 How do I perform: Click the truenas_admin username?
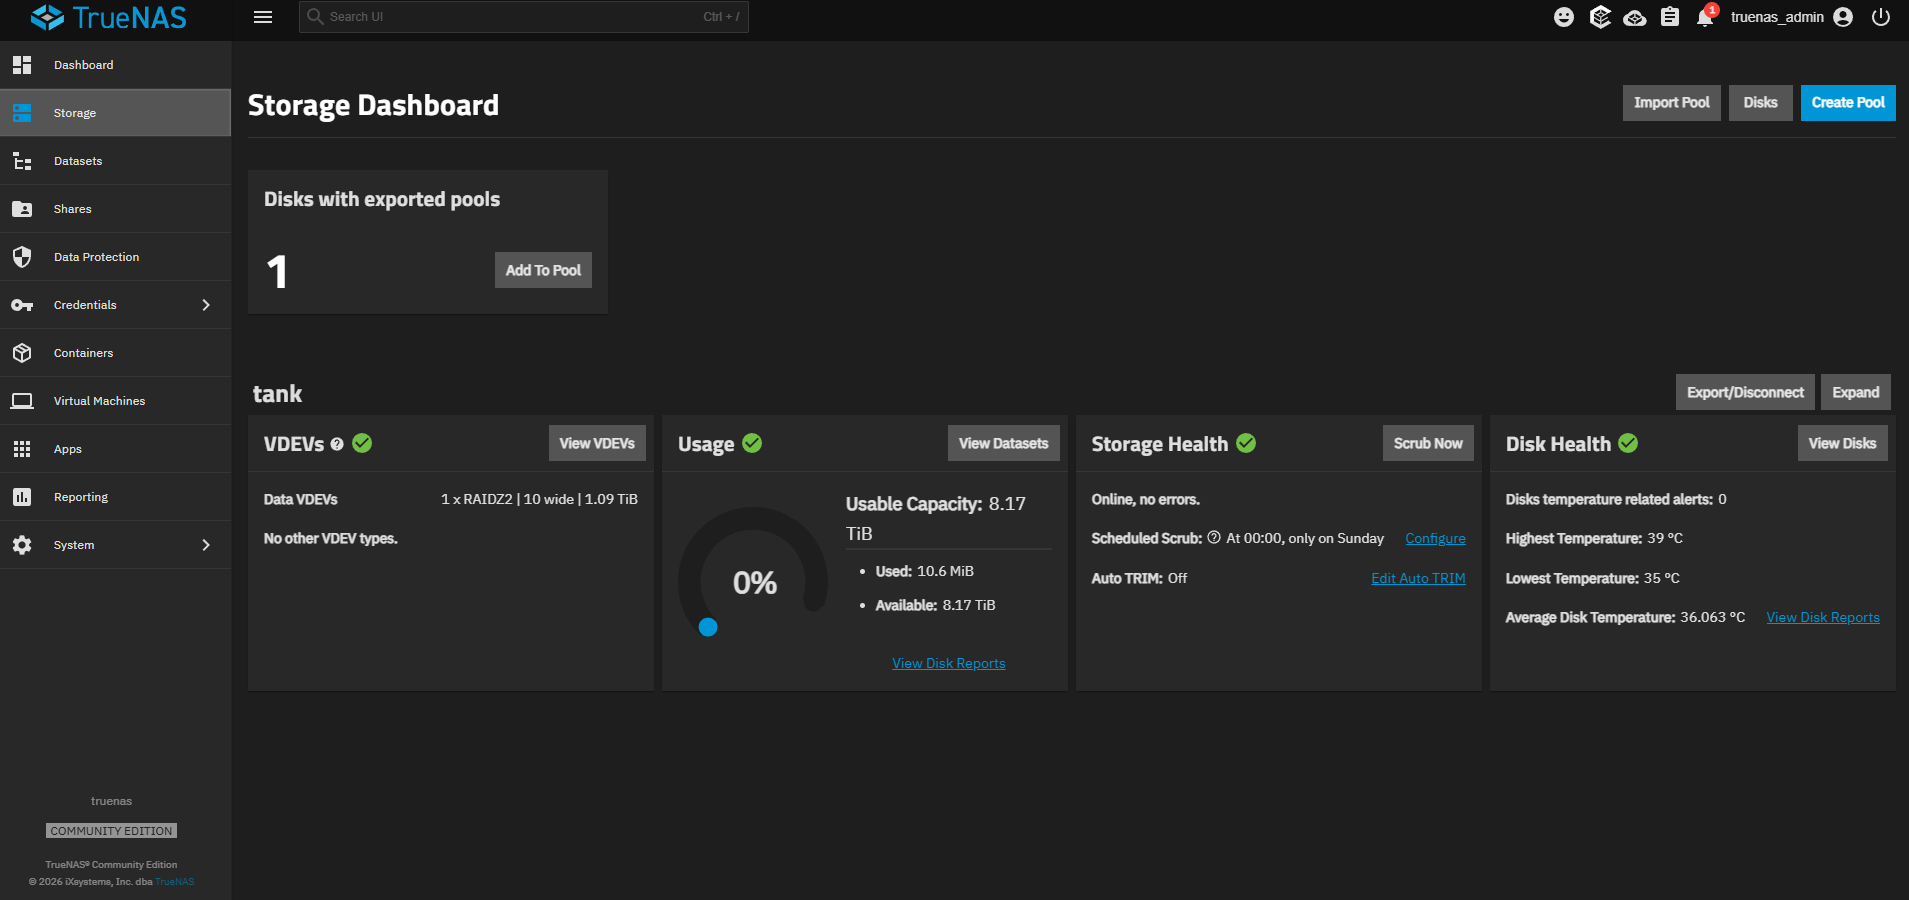point(1777,17)
